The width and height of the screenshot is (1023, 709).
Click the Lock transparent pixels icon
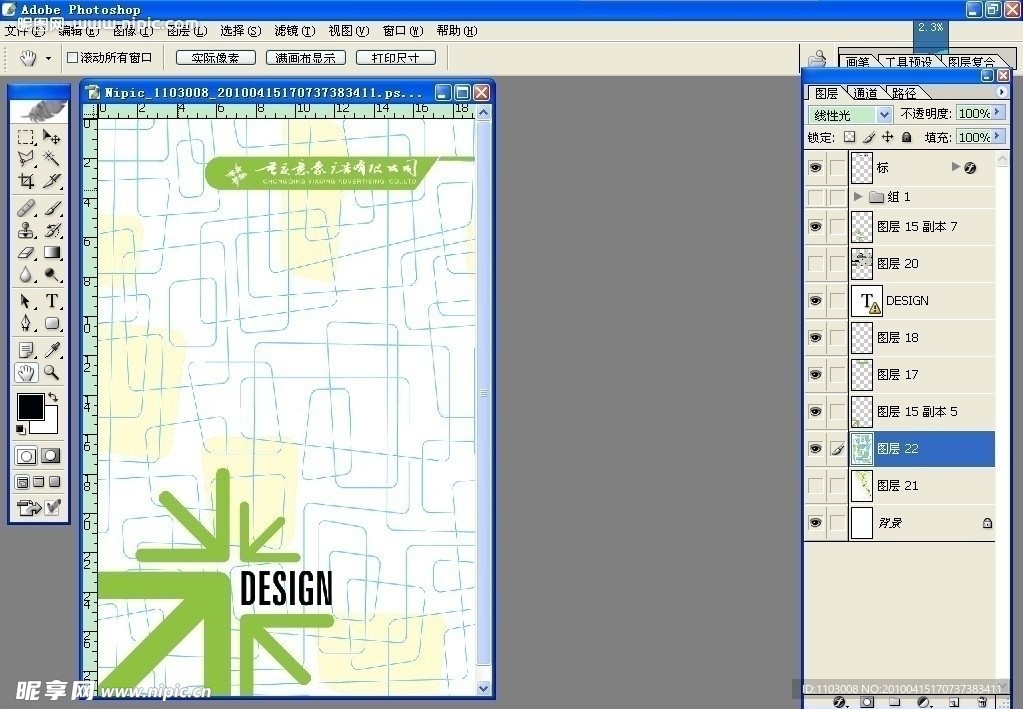(x=849, y=137)
